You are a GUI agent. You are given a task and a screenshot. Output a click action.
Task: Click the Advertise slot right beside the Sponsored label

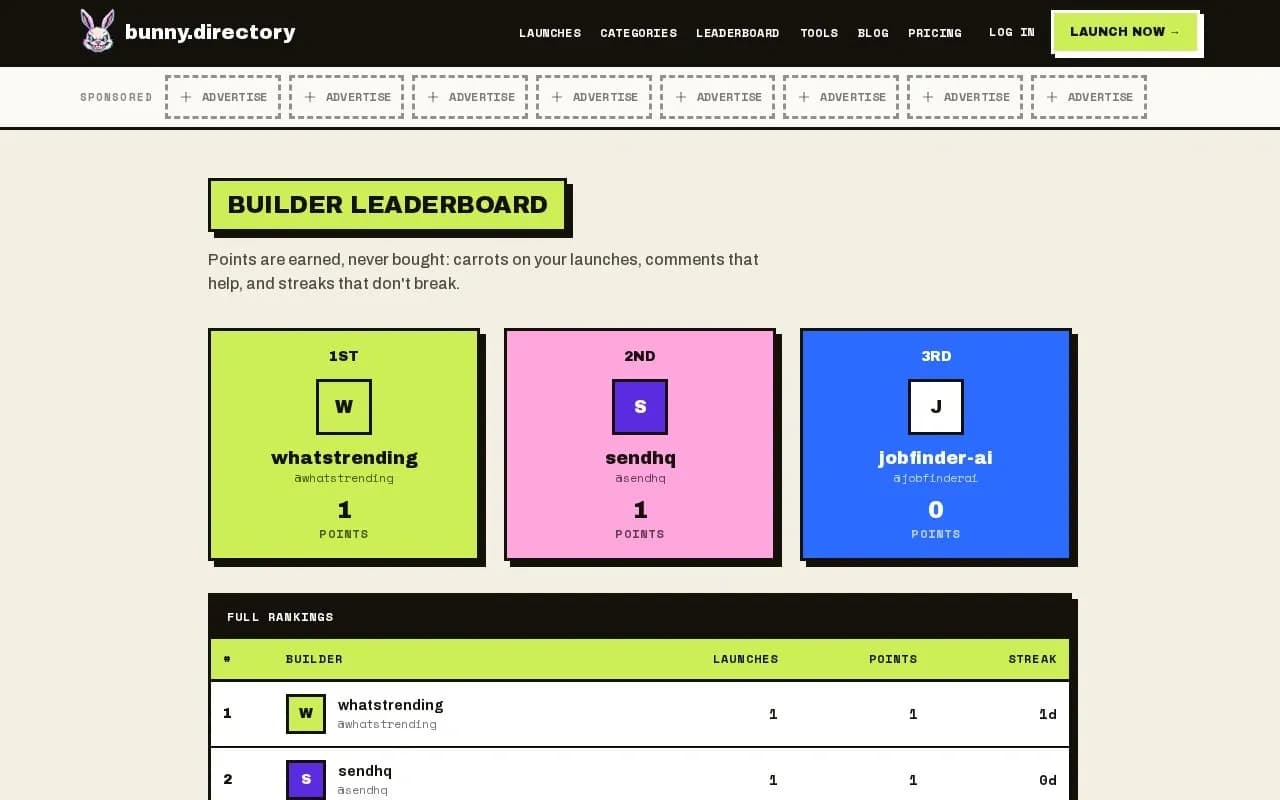[223, 97]
